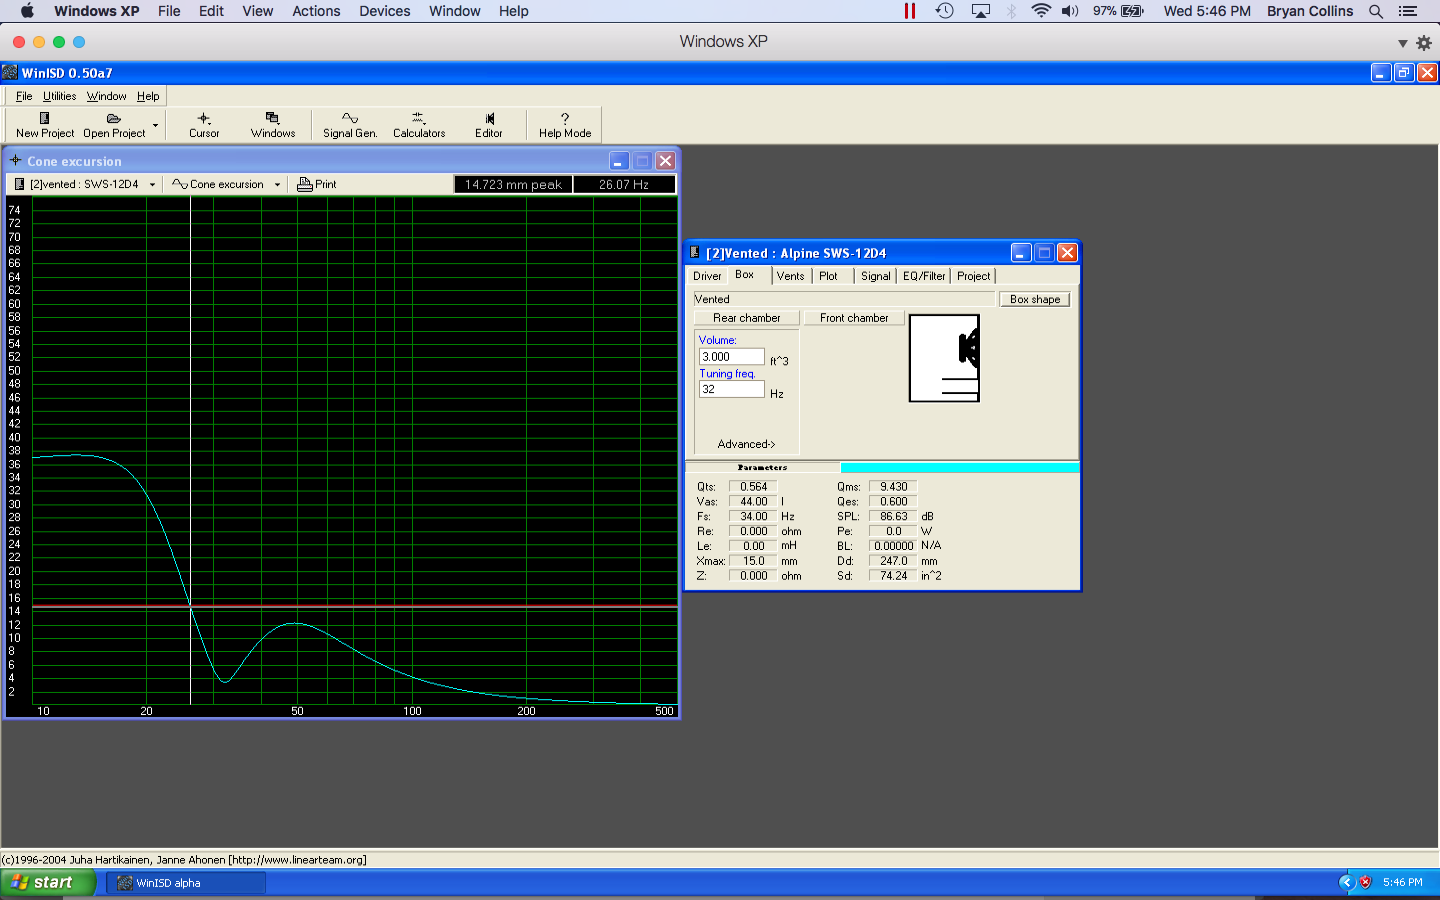Switch to the Signal tab

[876, 276]
